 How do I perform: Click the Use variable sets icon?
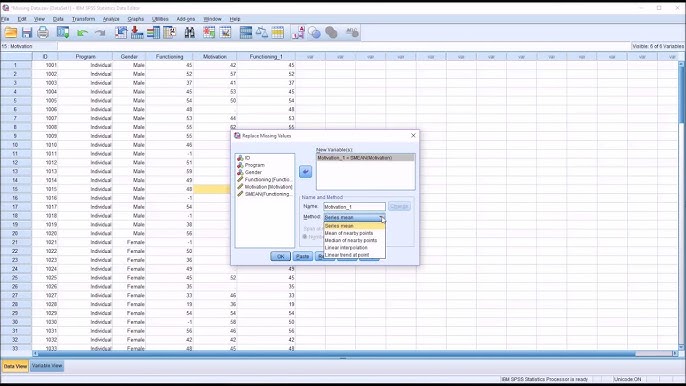(x=314, y=32)
